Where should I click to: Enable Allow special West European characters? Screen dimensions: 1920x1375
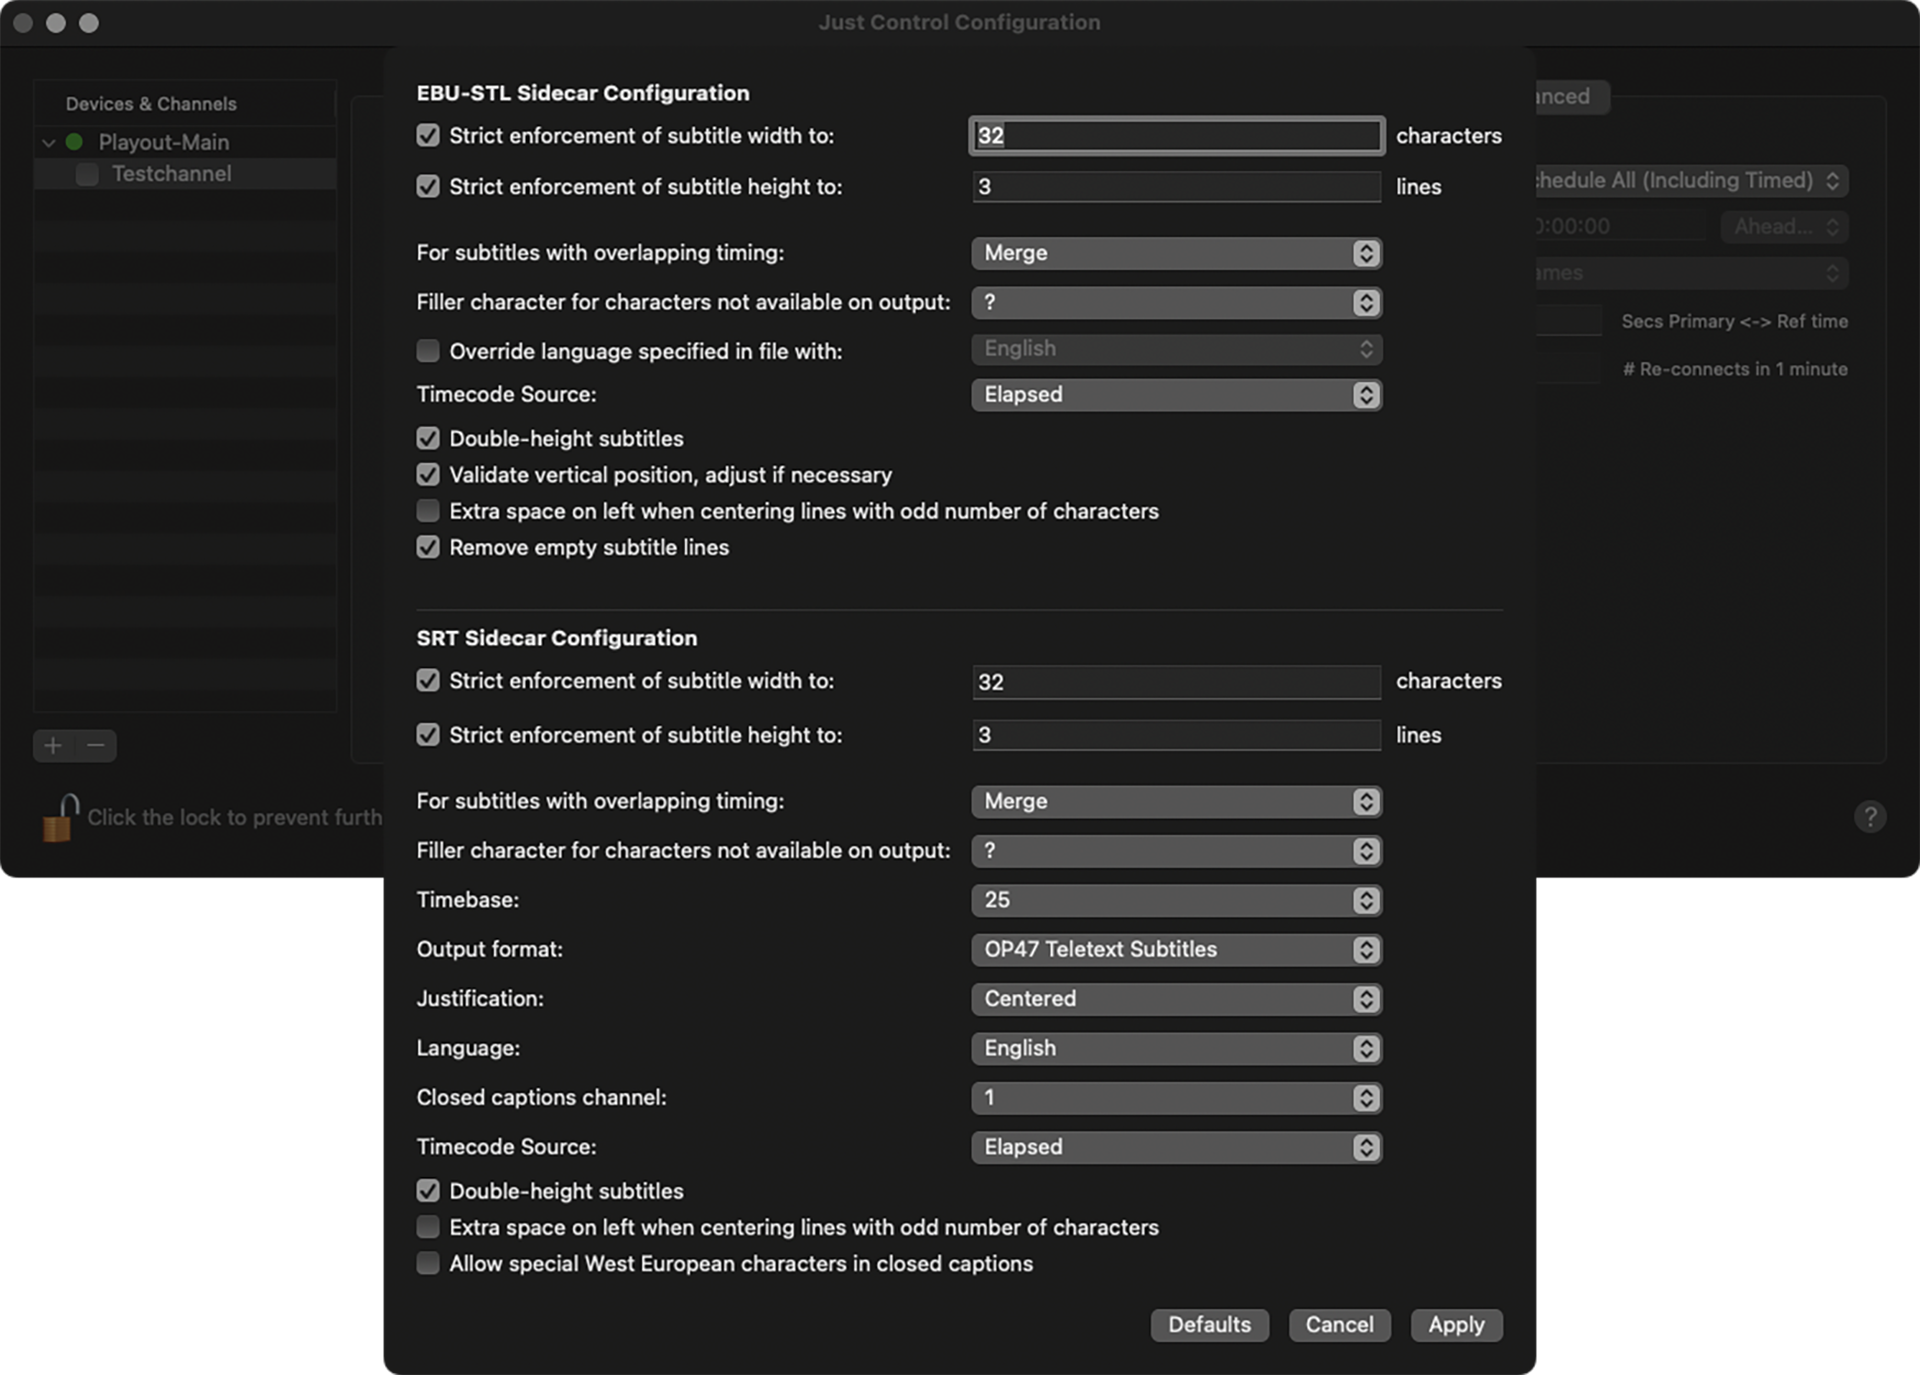tap(428, 1264)
